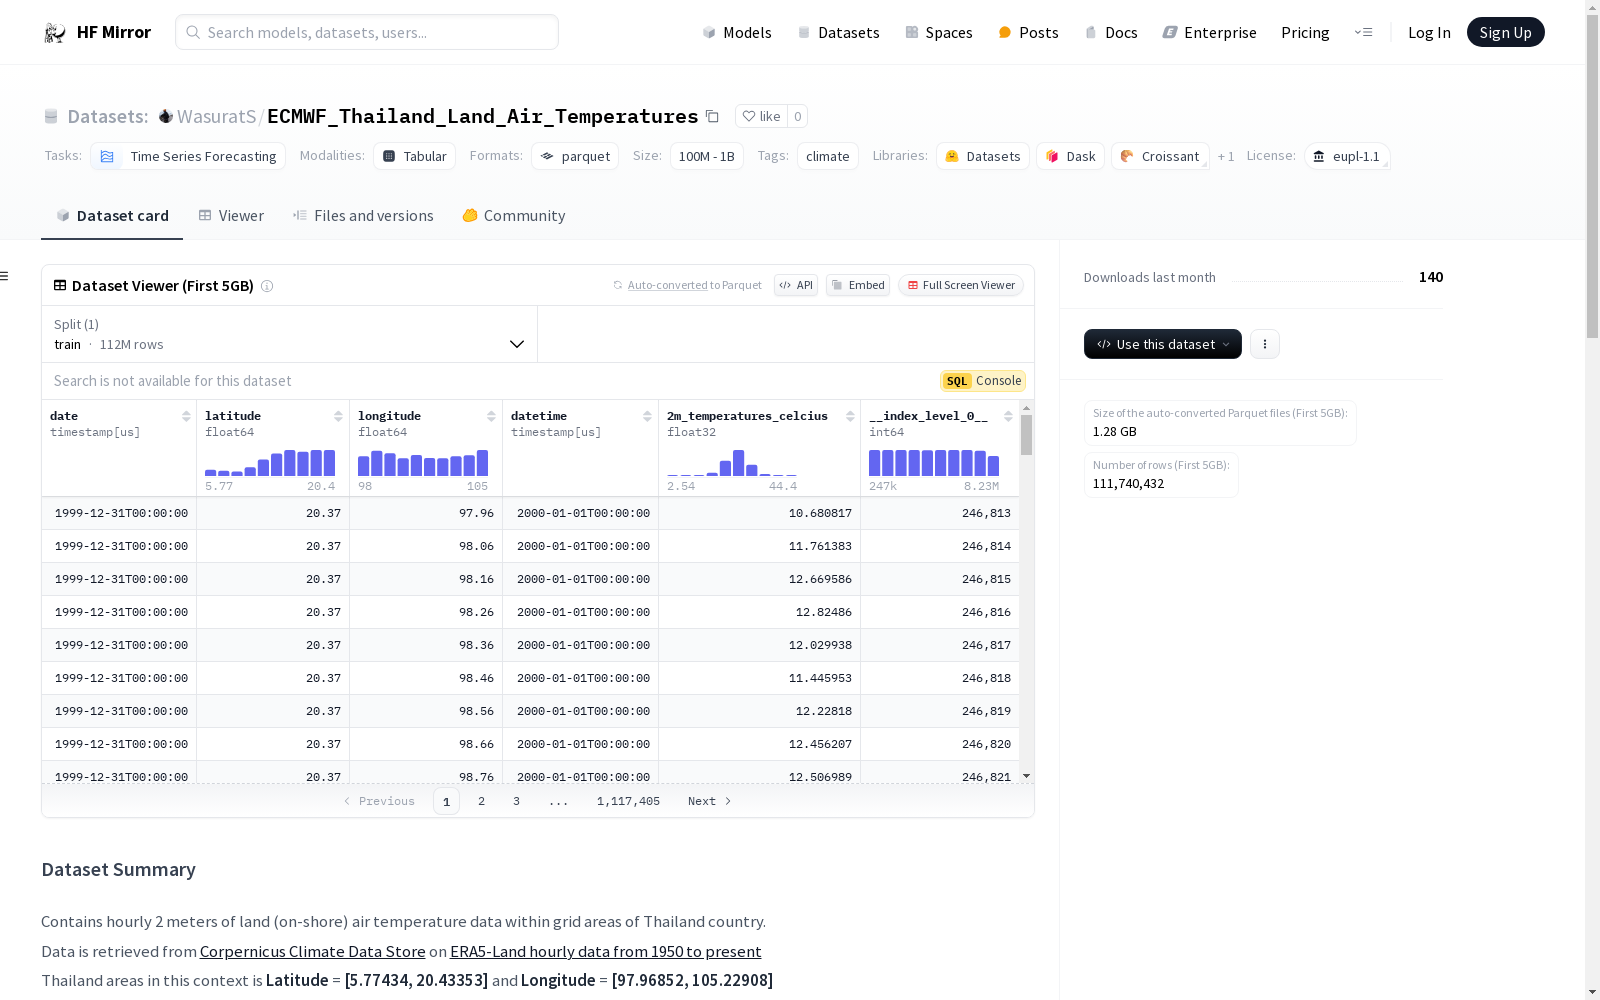Open Spaces in top navigation
Screen dimensions: 1600x1000
(x=939, y=32)
